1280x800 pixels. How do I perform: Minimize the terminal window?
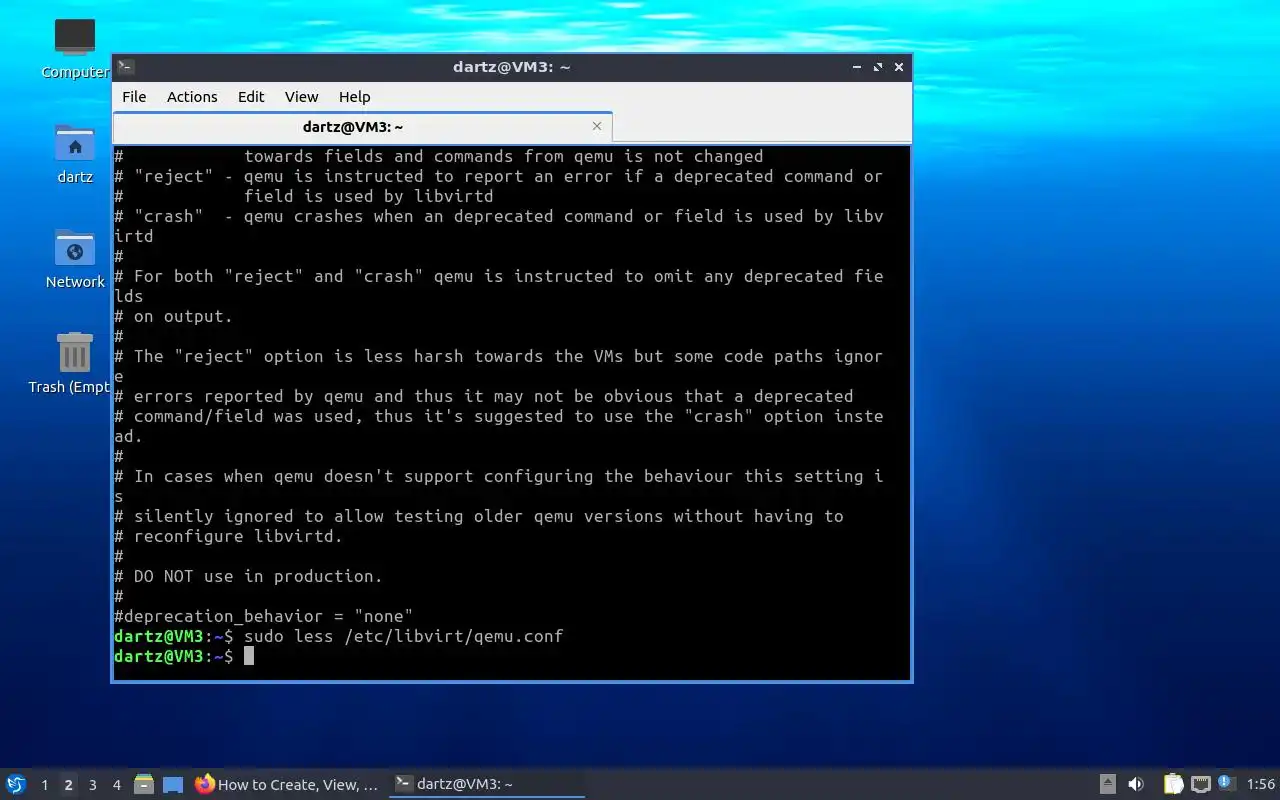pos(857,67)
